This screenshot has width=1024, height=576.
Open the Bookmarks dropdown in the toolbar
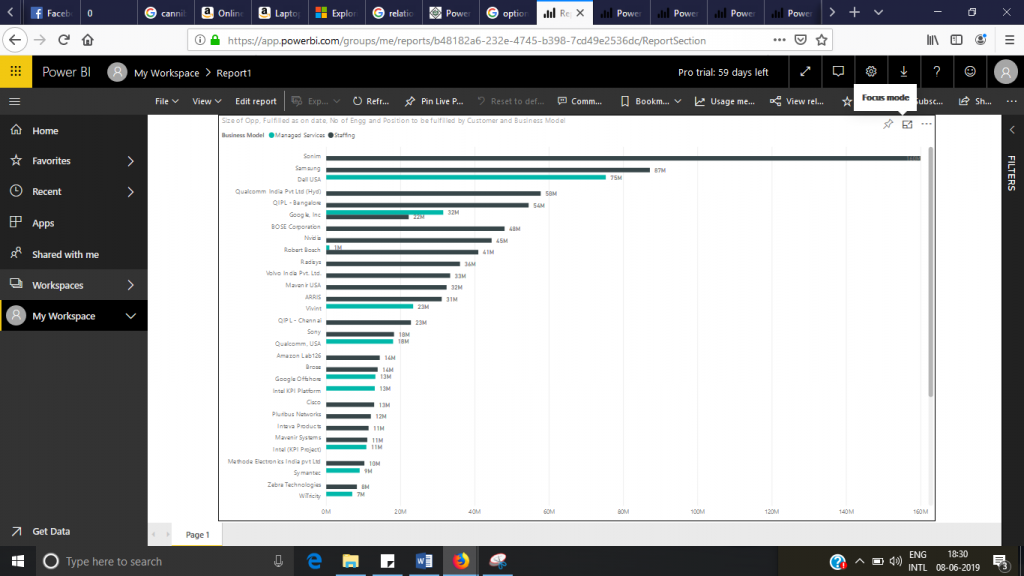(x=650, y=101)
